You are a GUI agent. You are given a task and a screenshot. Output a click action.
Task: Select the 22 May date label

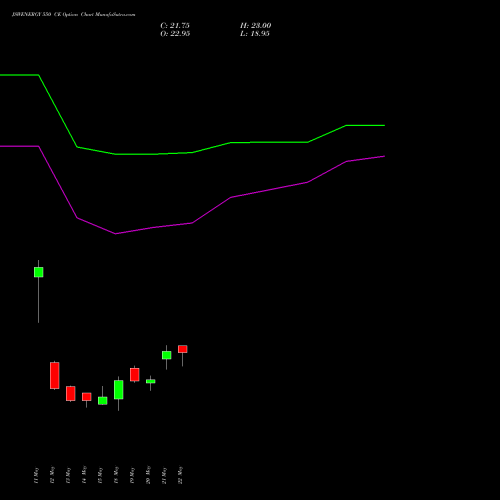(180, 475)
